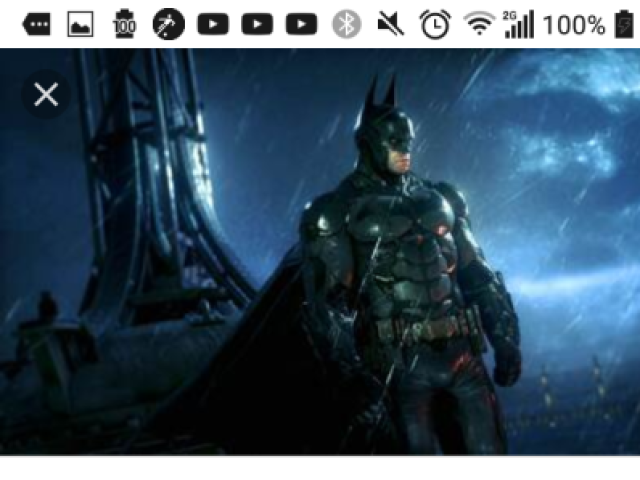Tap the second YouTube notification icon
This screenshot has width=640, height=480.
pos(257,24)
